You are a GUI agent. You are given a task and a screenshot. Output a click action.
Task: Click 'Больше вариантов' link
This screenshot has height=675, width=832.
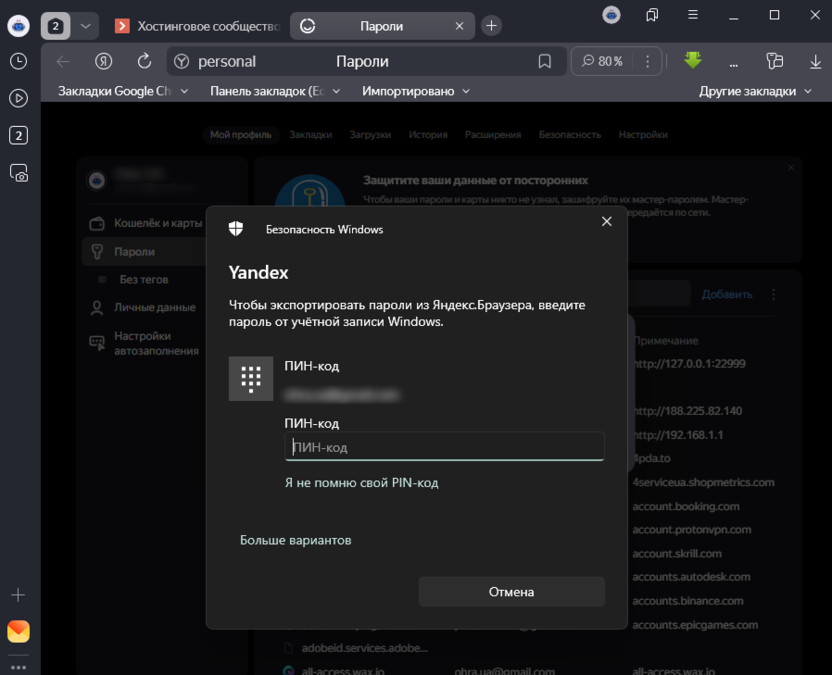coord(295,540)
